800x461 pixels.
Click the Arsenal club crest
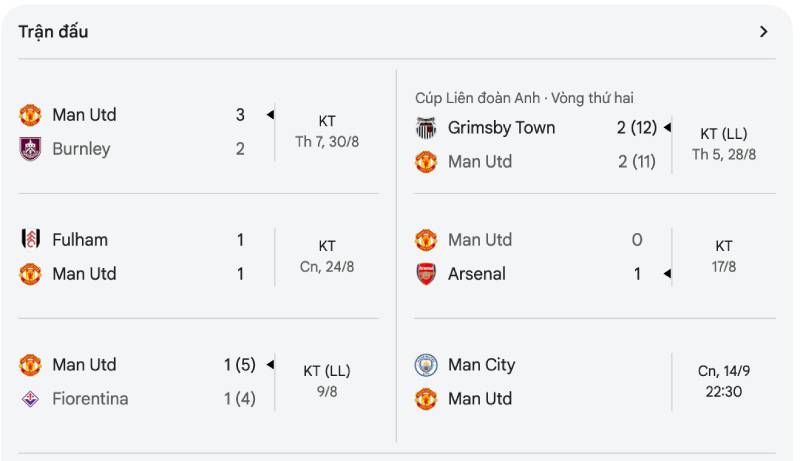click(x=427, y=274)
